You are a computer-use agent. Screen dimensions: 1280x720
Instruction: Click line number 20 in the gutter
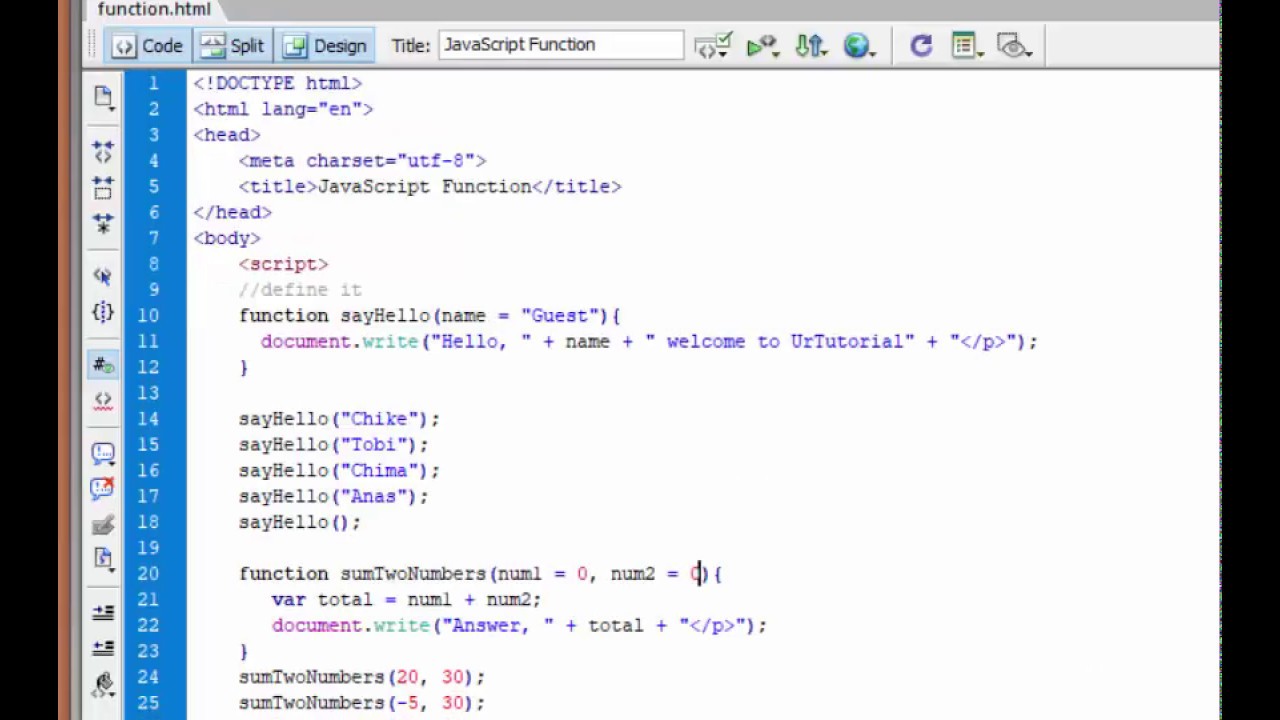pyautogui.click(x=148, y=573)
